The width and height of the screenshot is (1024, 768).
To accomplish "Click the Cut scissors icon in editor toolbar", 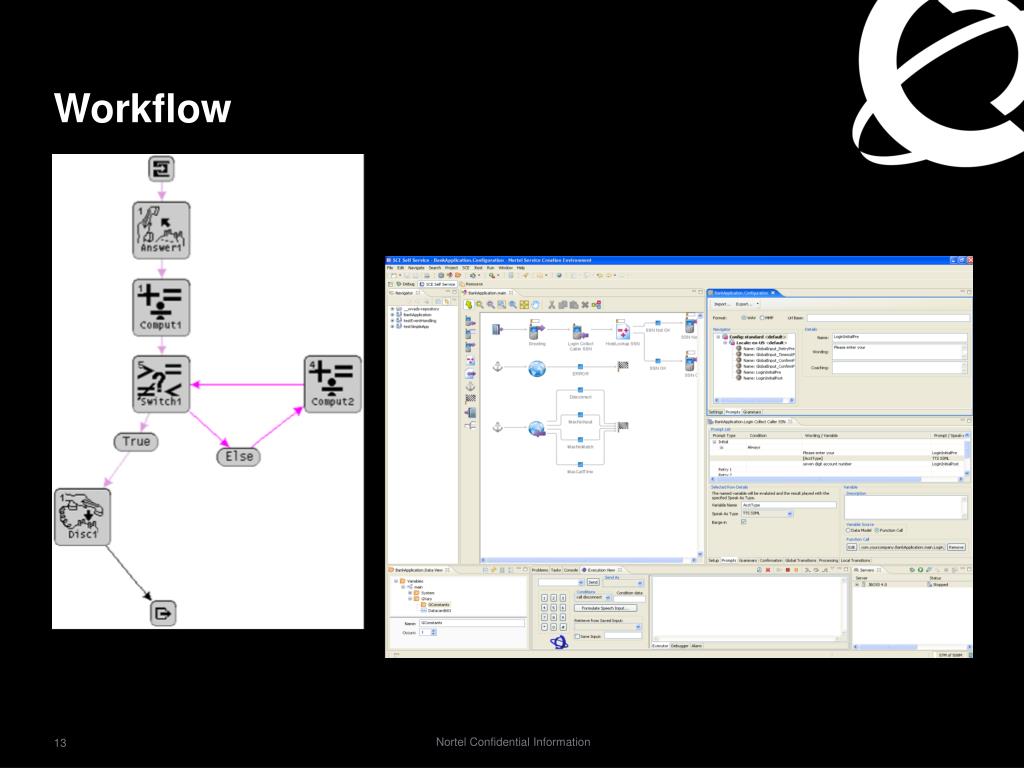I will click(x=552, y=305).
